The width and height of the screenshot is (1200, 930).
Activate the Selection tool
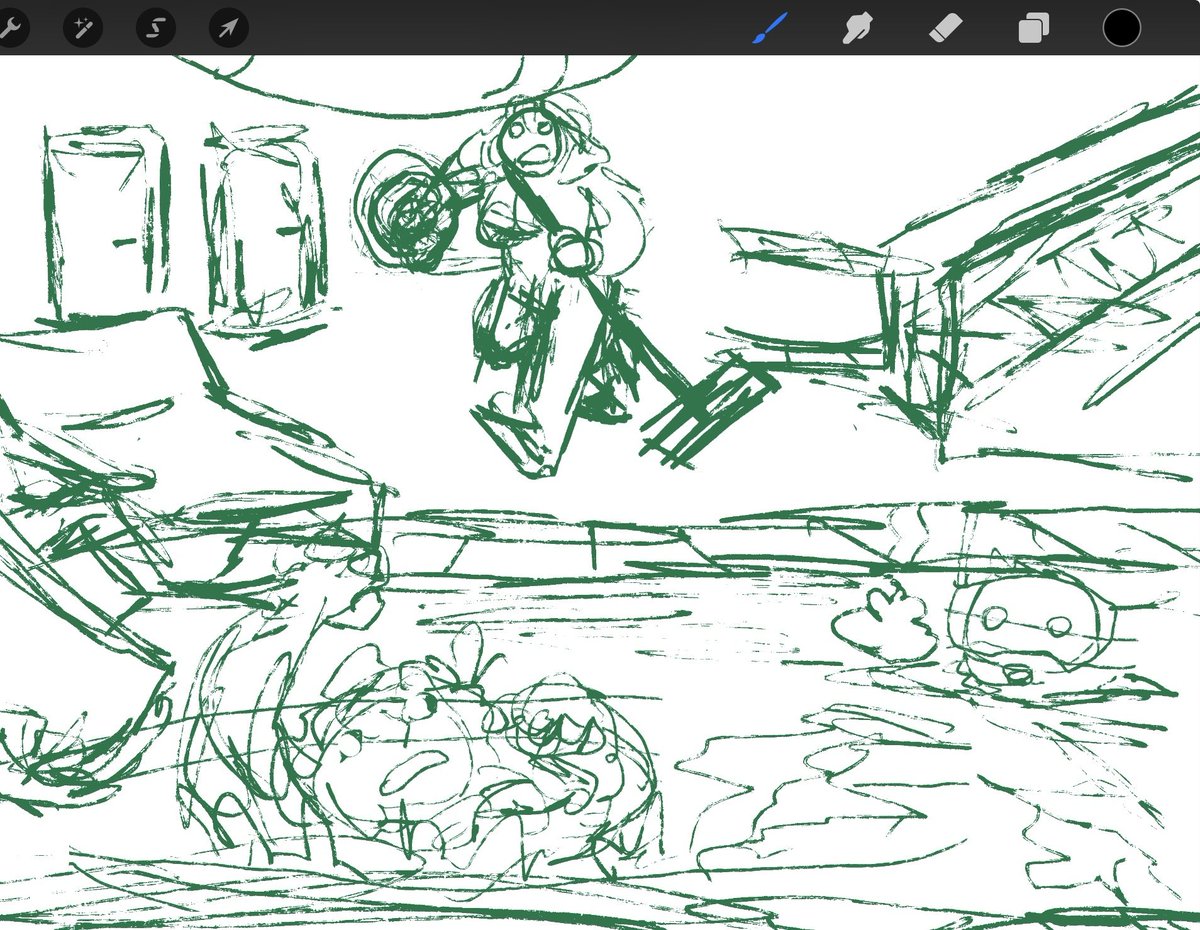pos(156,27)
